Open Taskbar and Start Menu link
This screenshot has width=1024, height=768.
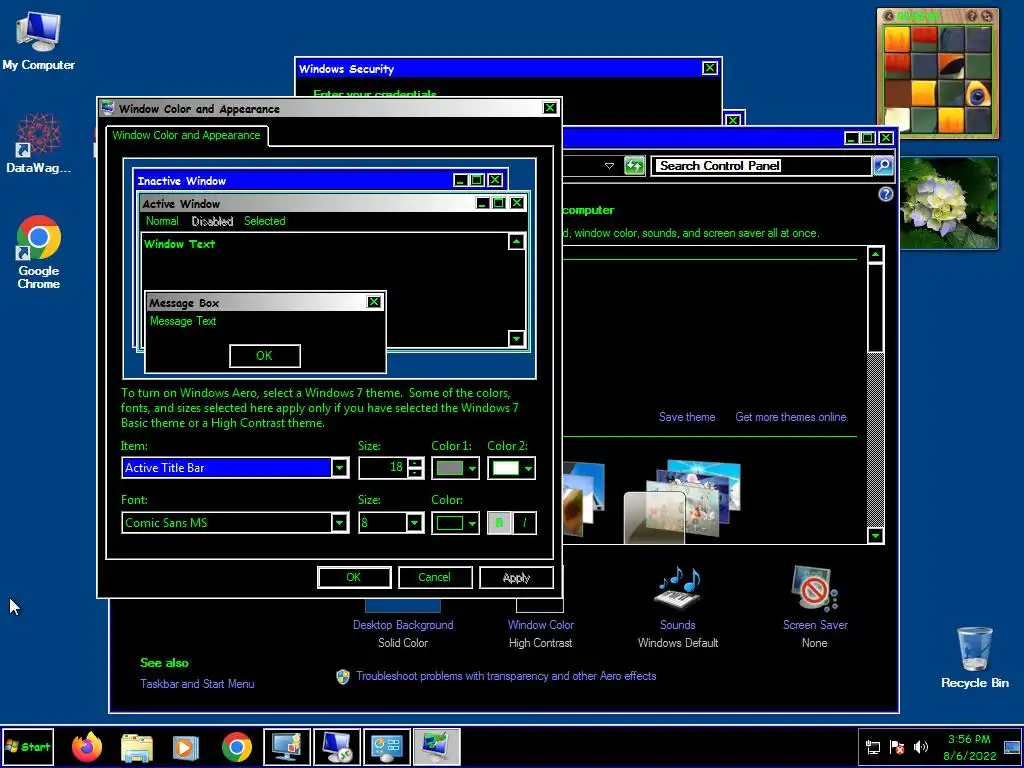pos(197,684)
